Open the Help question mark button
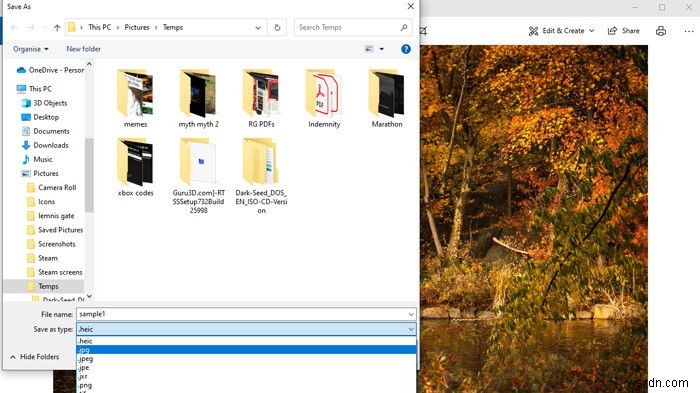 (406, 49)
